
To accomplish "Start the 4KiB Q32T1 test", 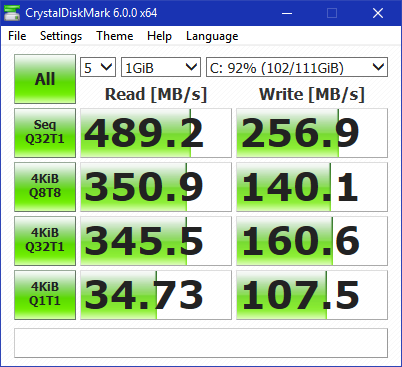I will click(x=45, y=241).
